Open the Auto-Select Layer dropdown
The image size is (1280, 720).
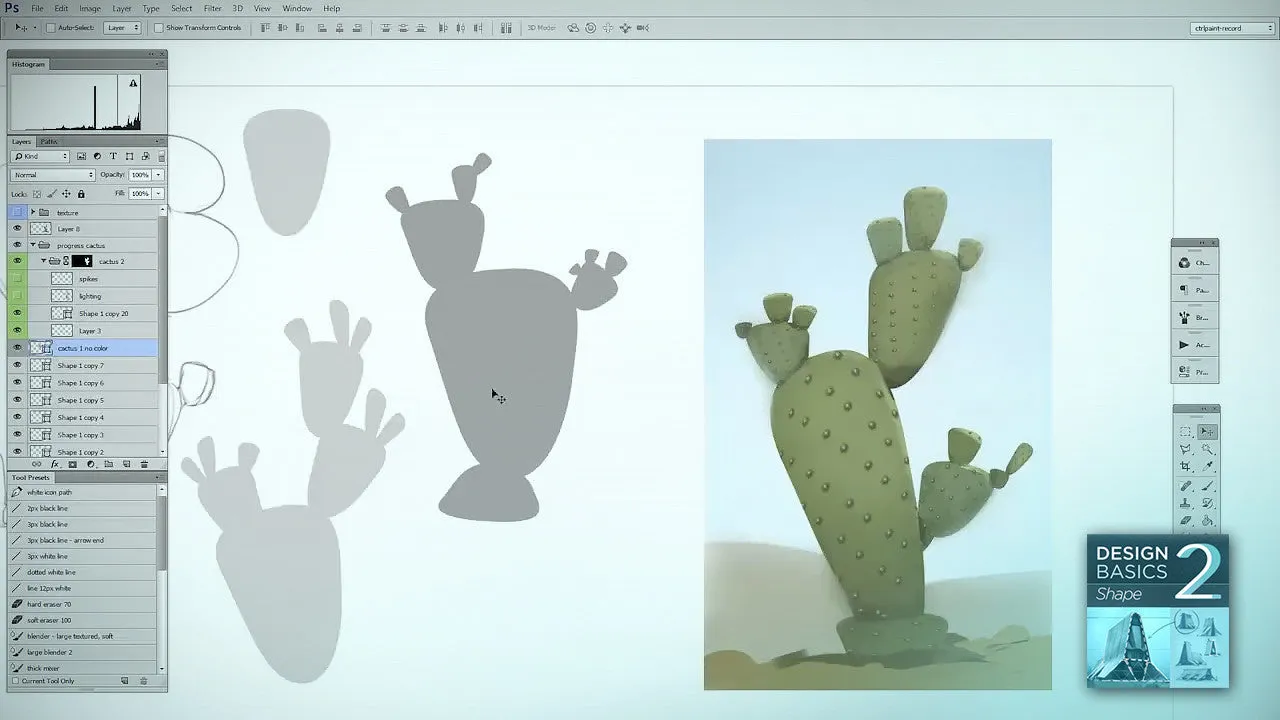point(122,28)
